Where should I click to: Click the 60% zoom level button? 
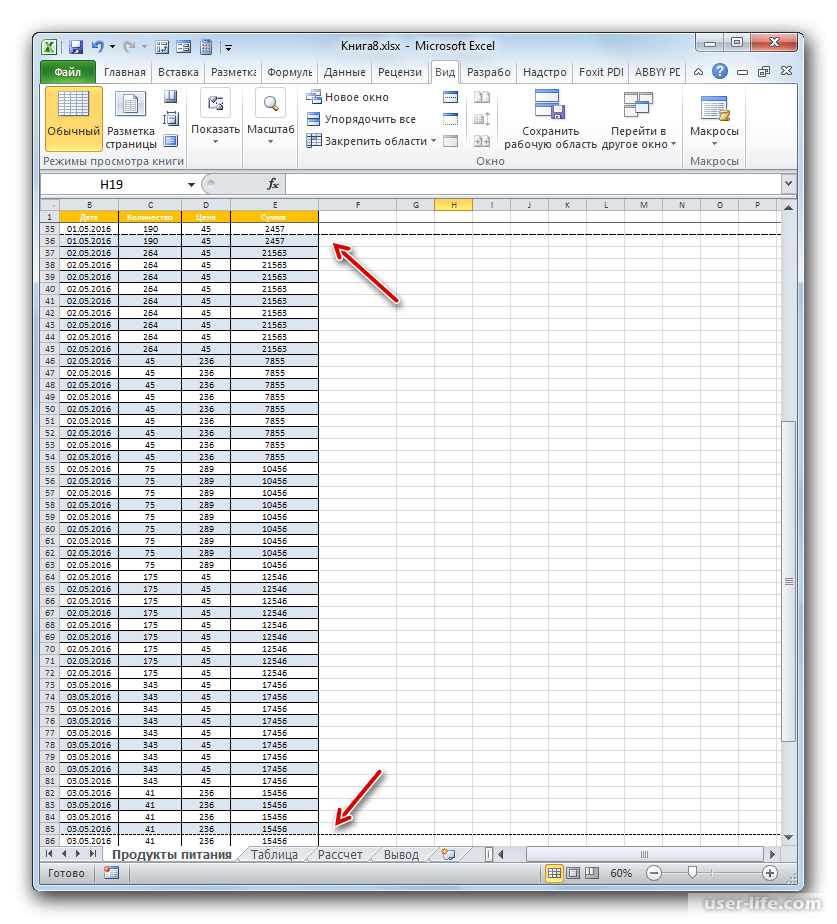(621, 873)
